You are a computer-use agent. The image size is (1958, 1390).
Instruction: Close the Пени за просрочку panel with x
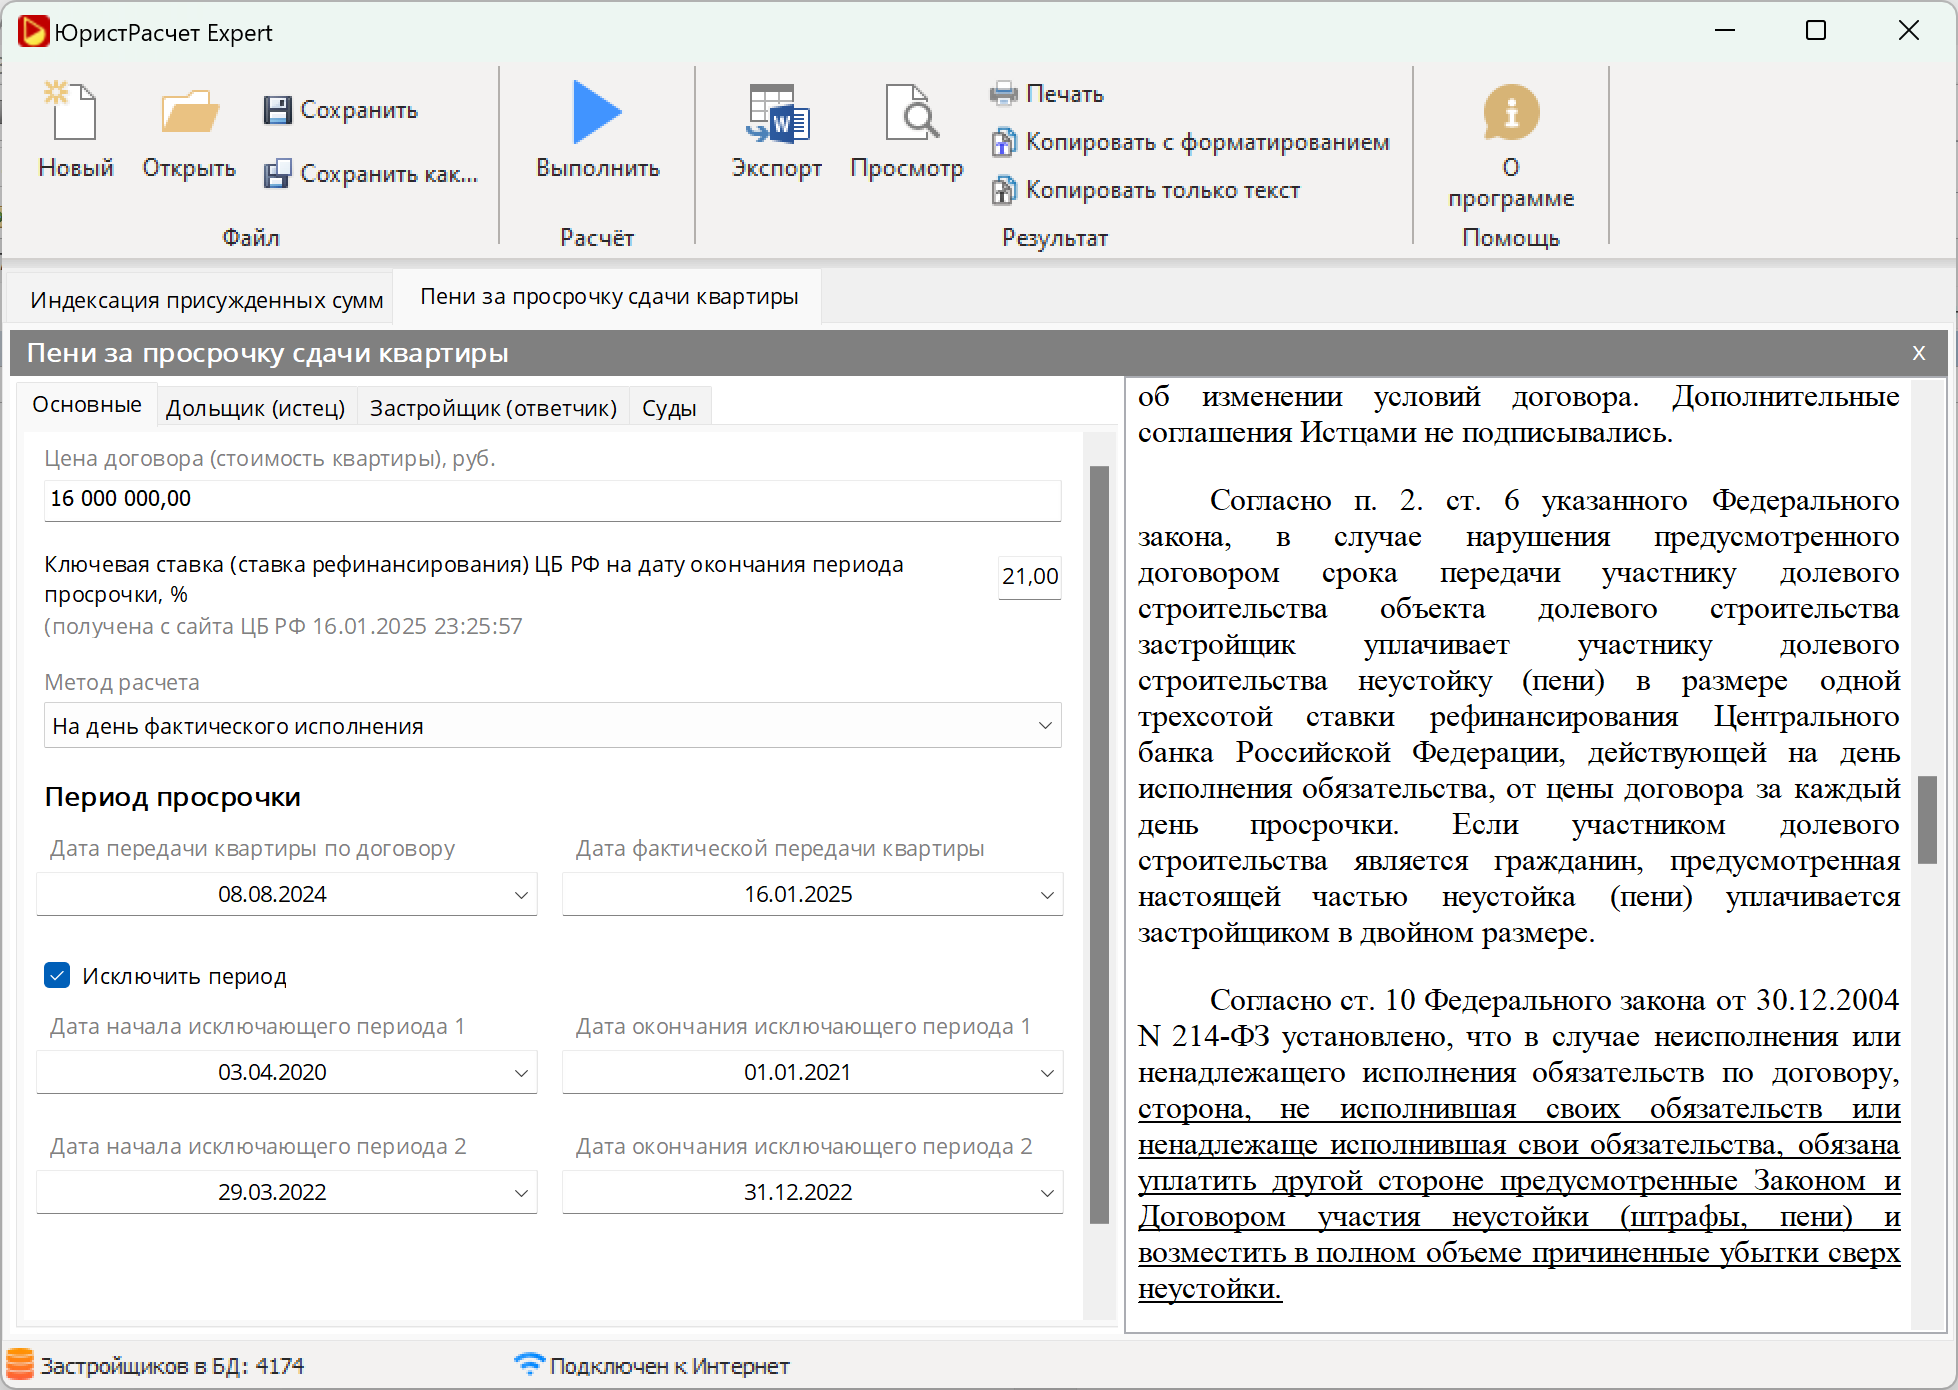(x=1919, y=353)
